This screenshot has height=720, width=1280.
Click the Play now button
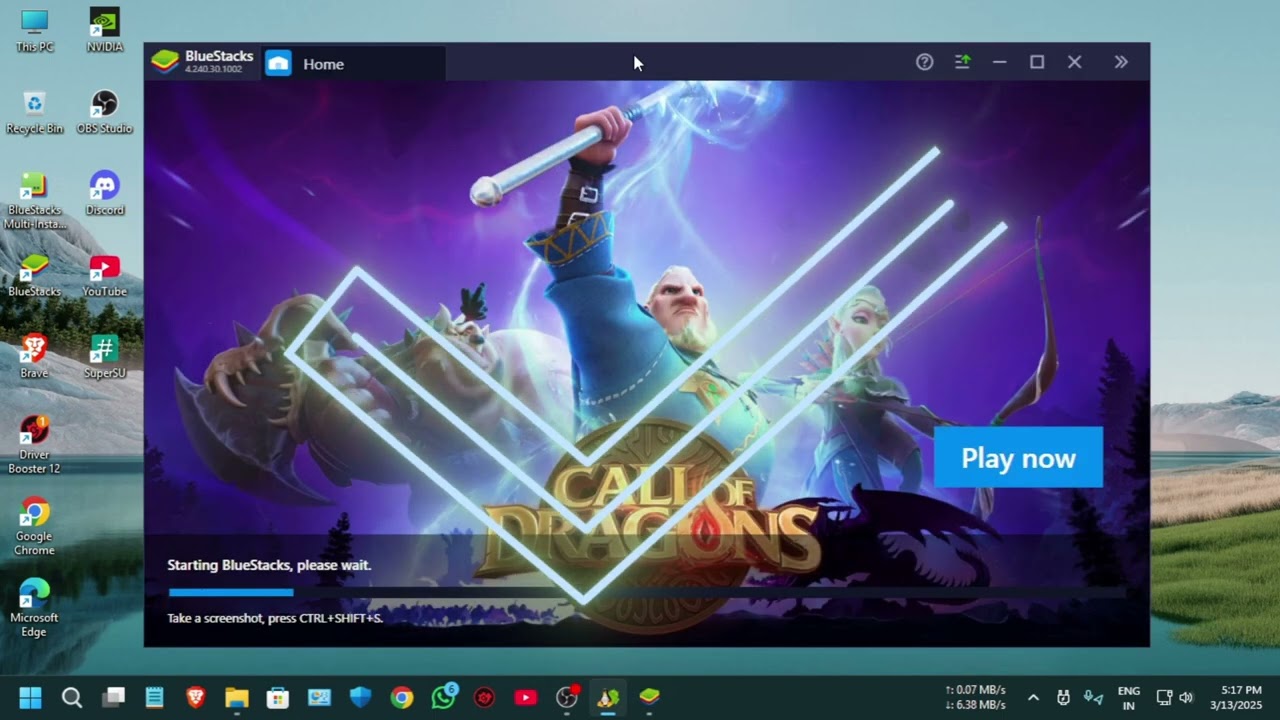point(1018,458)
